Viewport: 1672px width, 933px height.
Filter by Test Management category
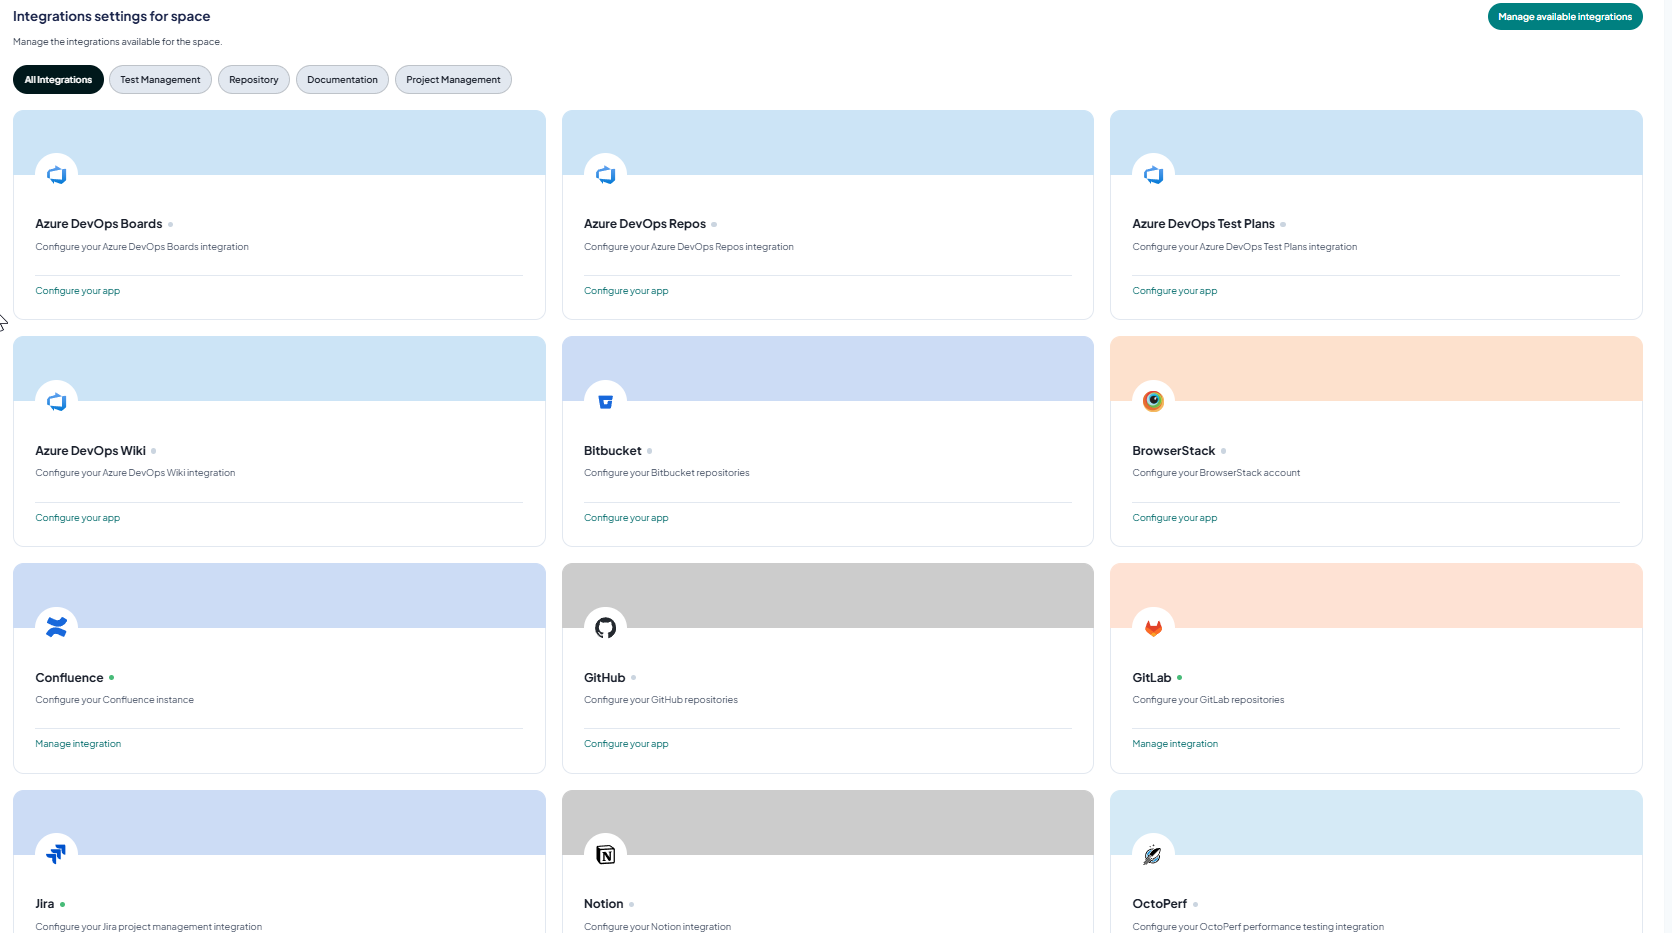point(160,80)
